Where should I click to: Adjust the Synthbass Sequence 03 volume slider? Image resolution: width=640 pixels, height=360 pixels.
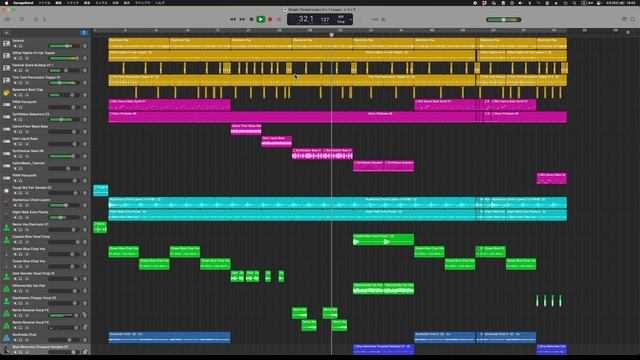coord(64,120)
